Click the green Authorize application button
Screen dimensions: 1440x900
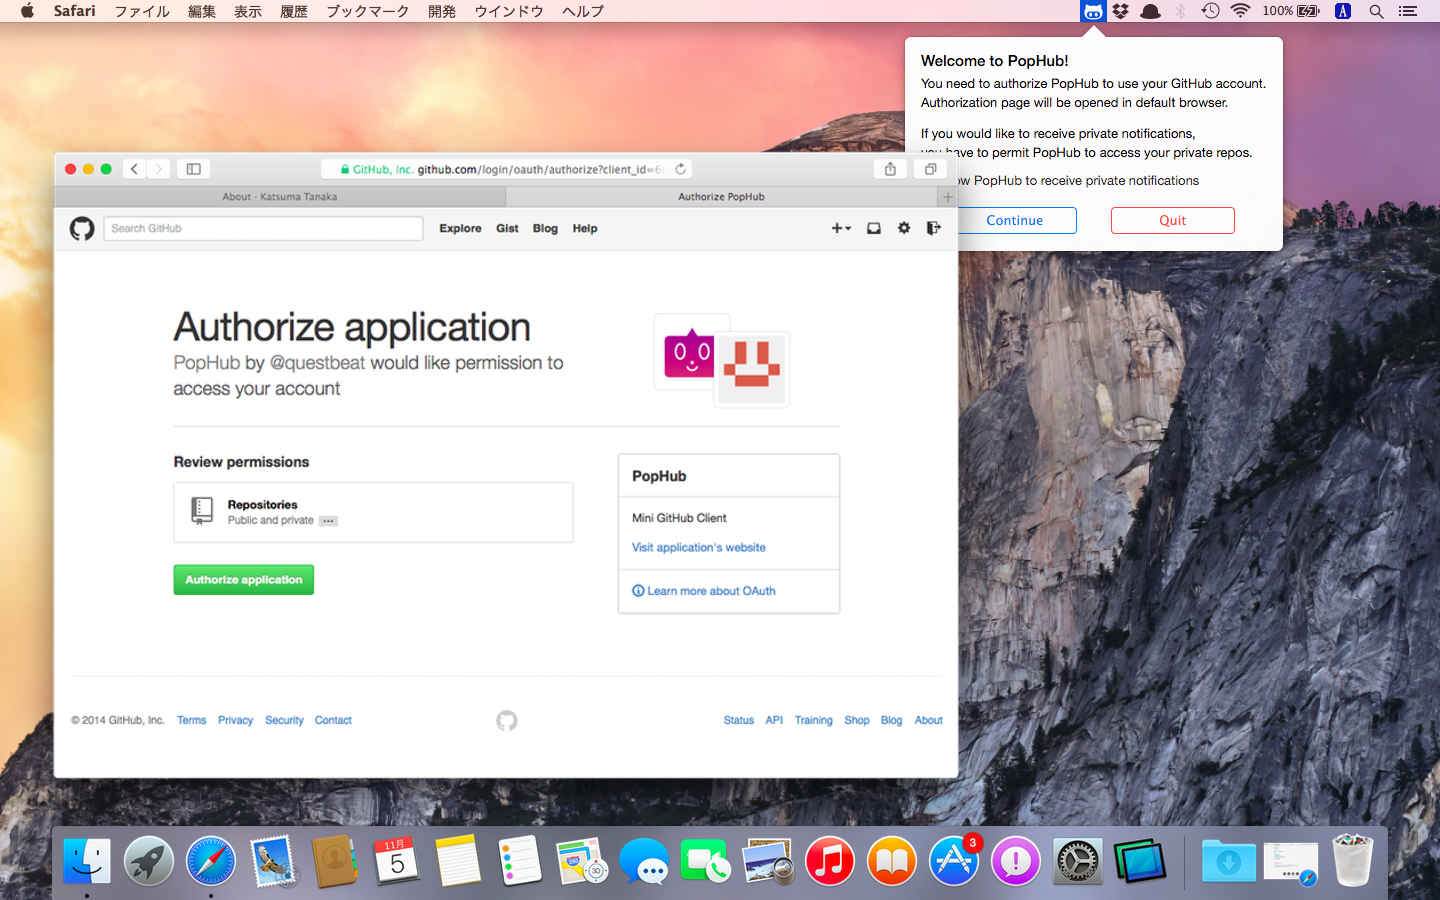coord(244,580)
